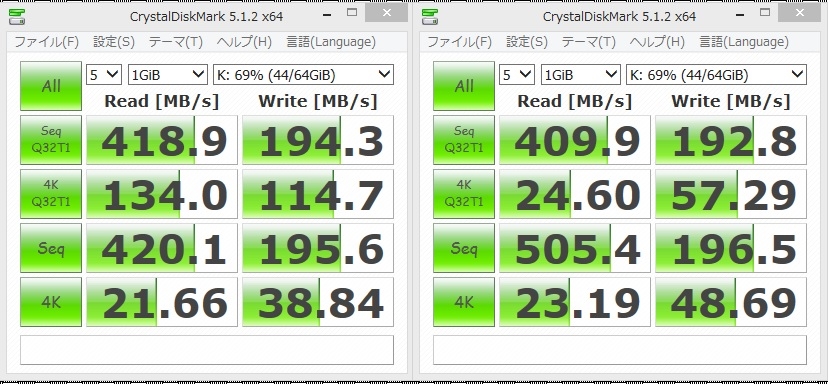
Task: Click Write [MB/s] header in right window
Action: pos(731,101)
